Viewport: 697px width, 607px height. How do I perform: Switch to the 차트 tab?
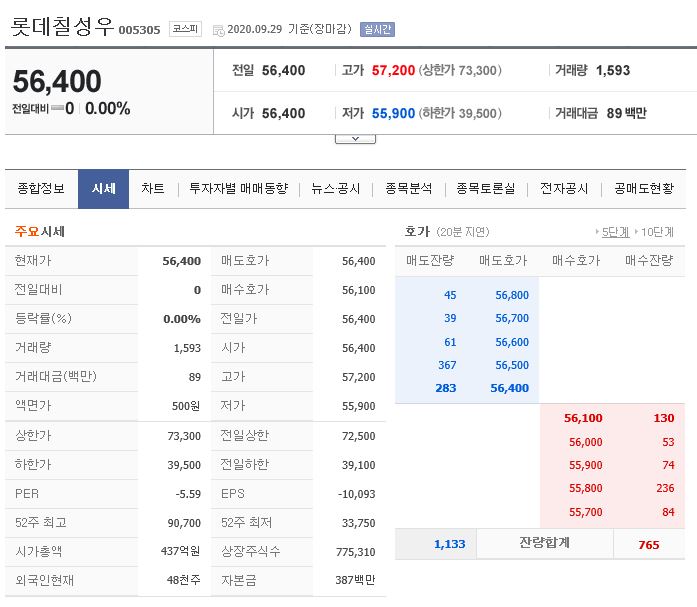153,188
